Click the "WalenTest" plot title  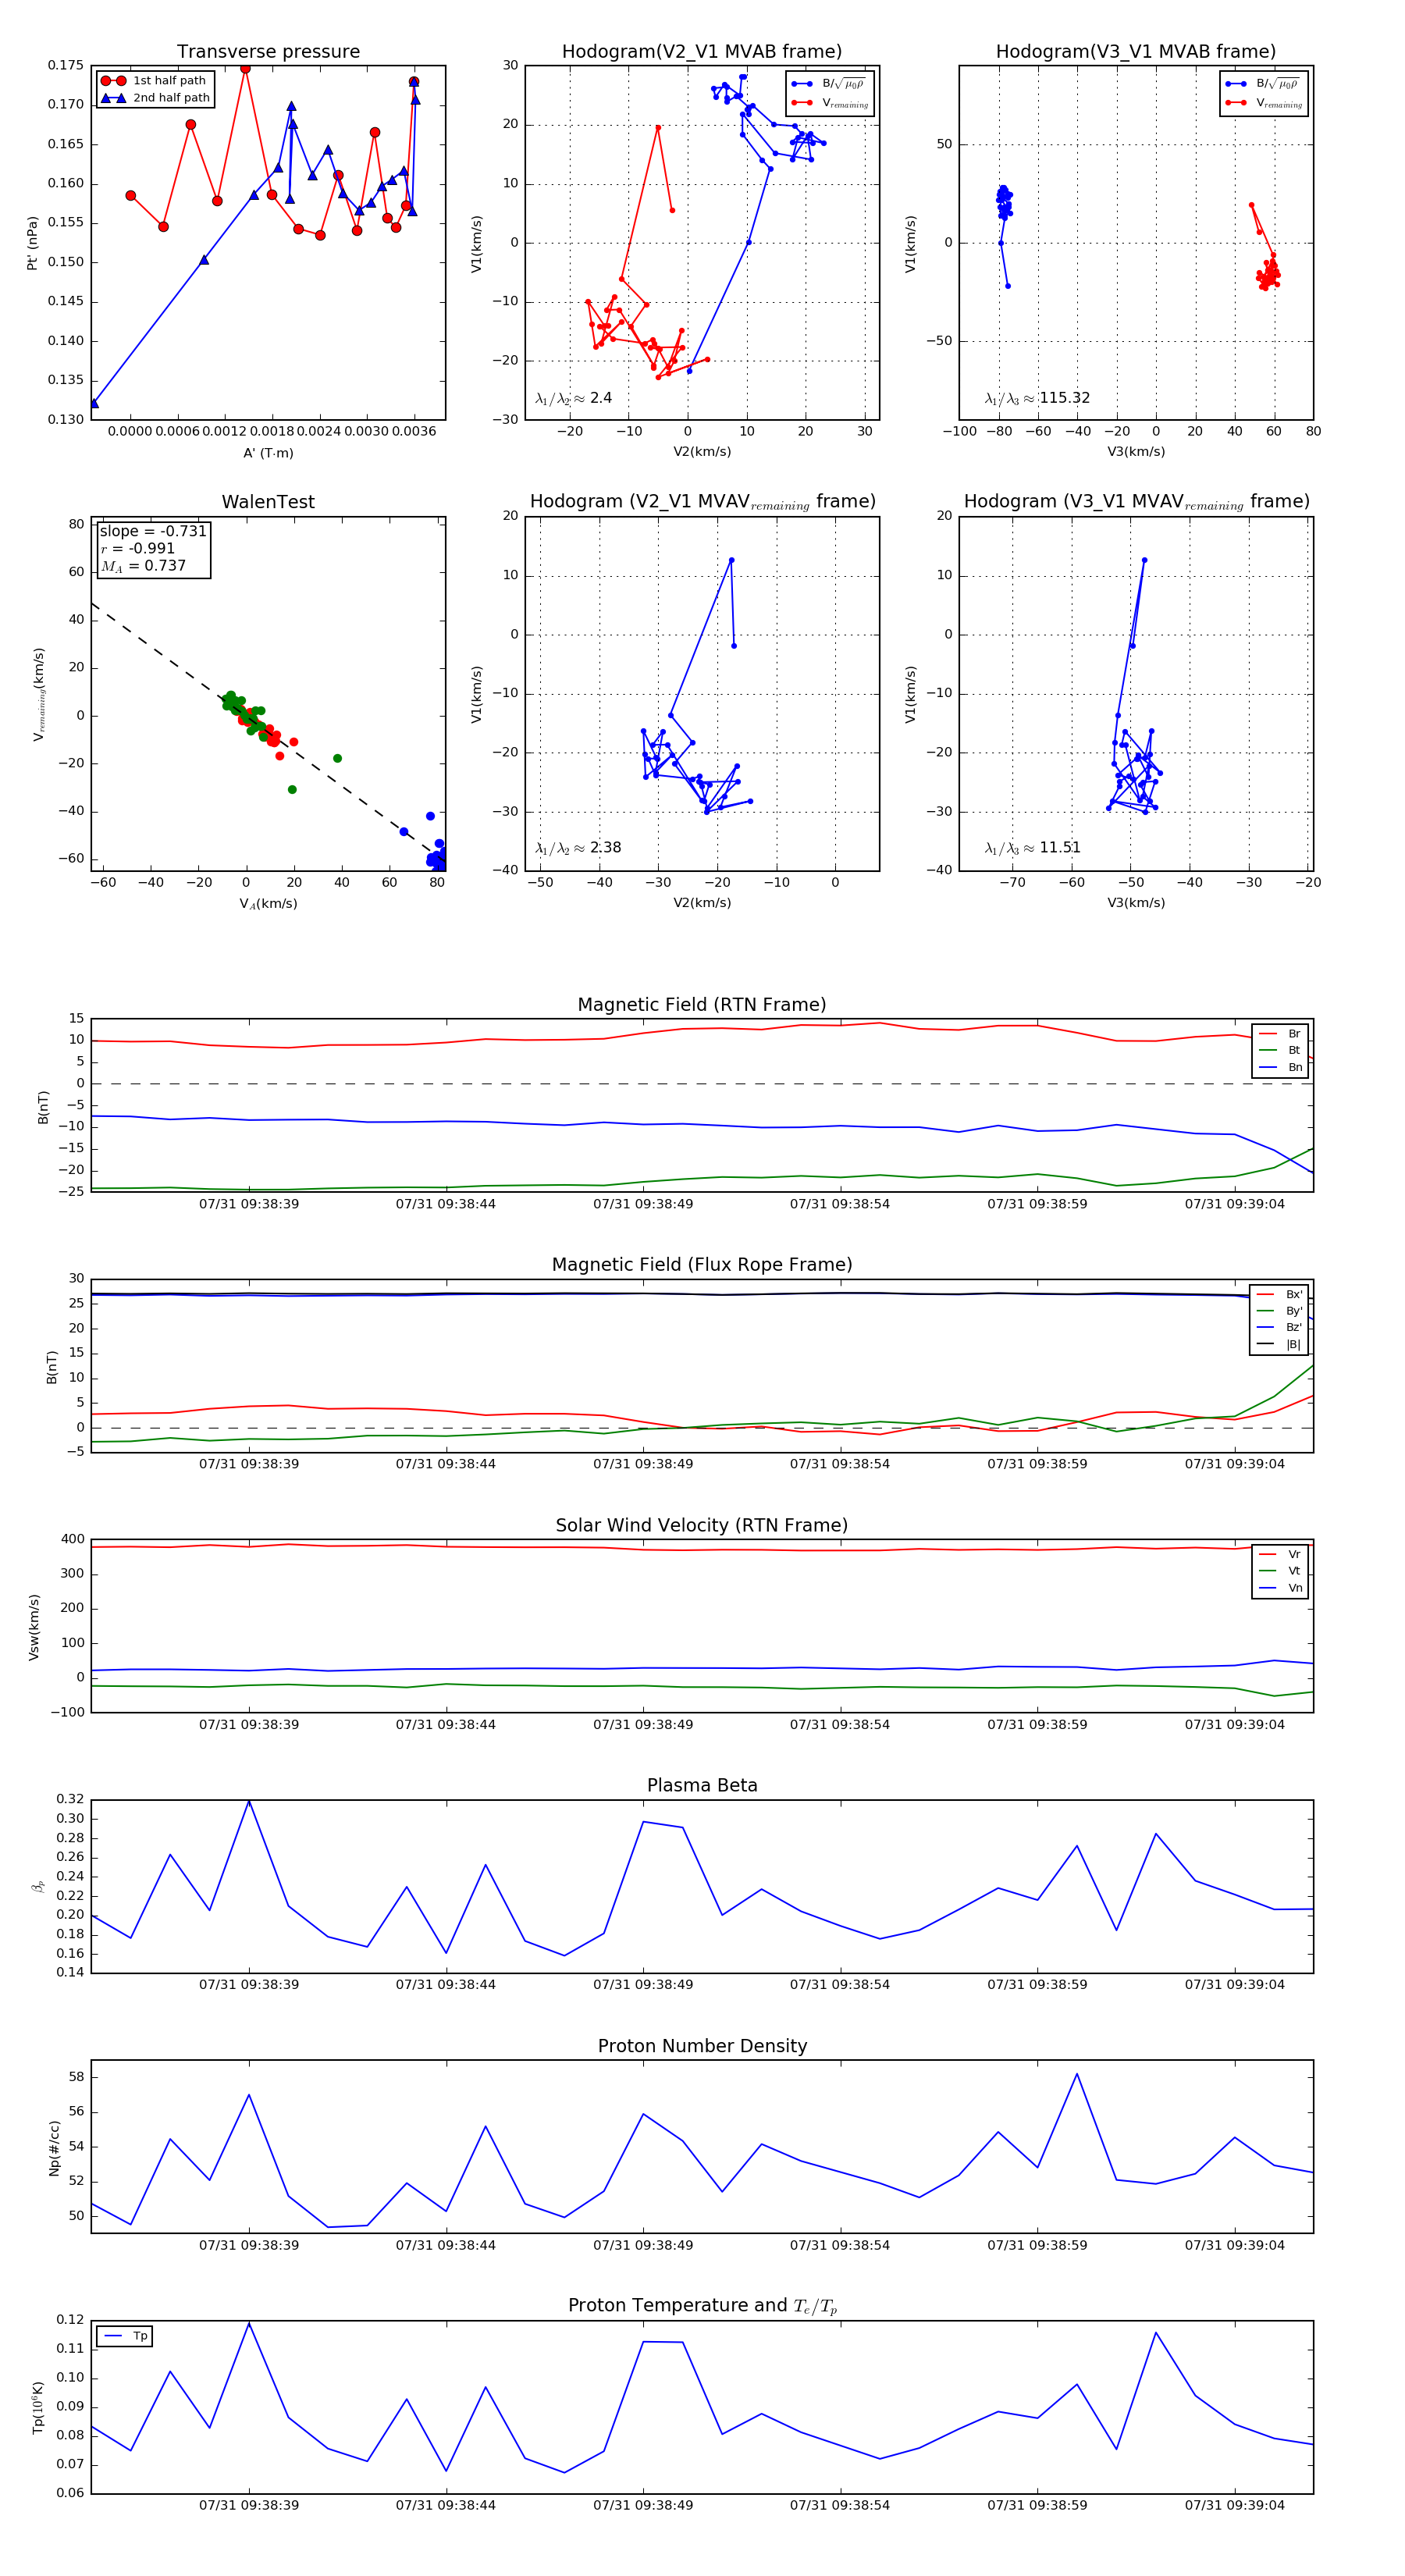pos(268,502)
